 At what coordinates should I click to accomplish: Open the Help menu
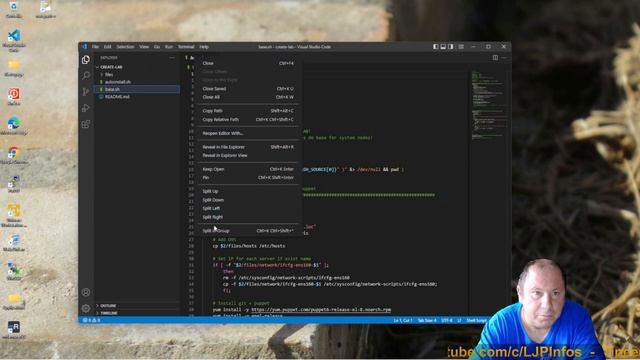(204, 47)
